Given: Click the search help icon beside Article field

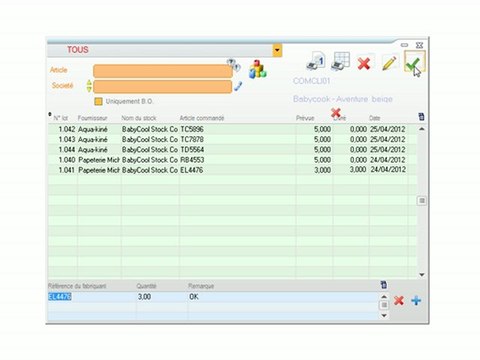Looking at the screenshot, I should (x=233, y=64).
